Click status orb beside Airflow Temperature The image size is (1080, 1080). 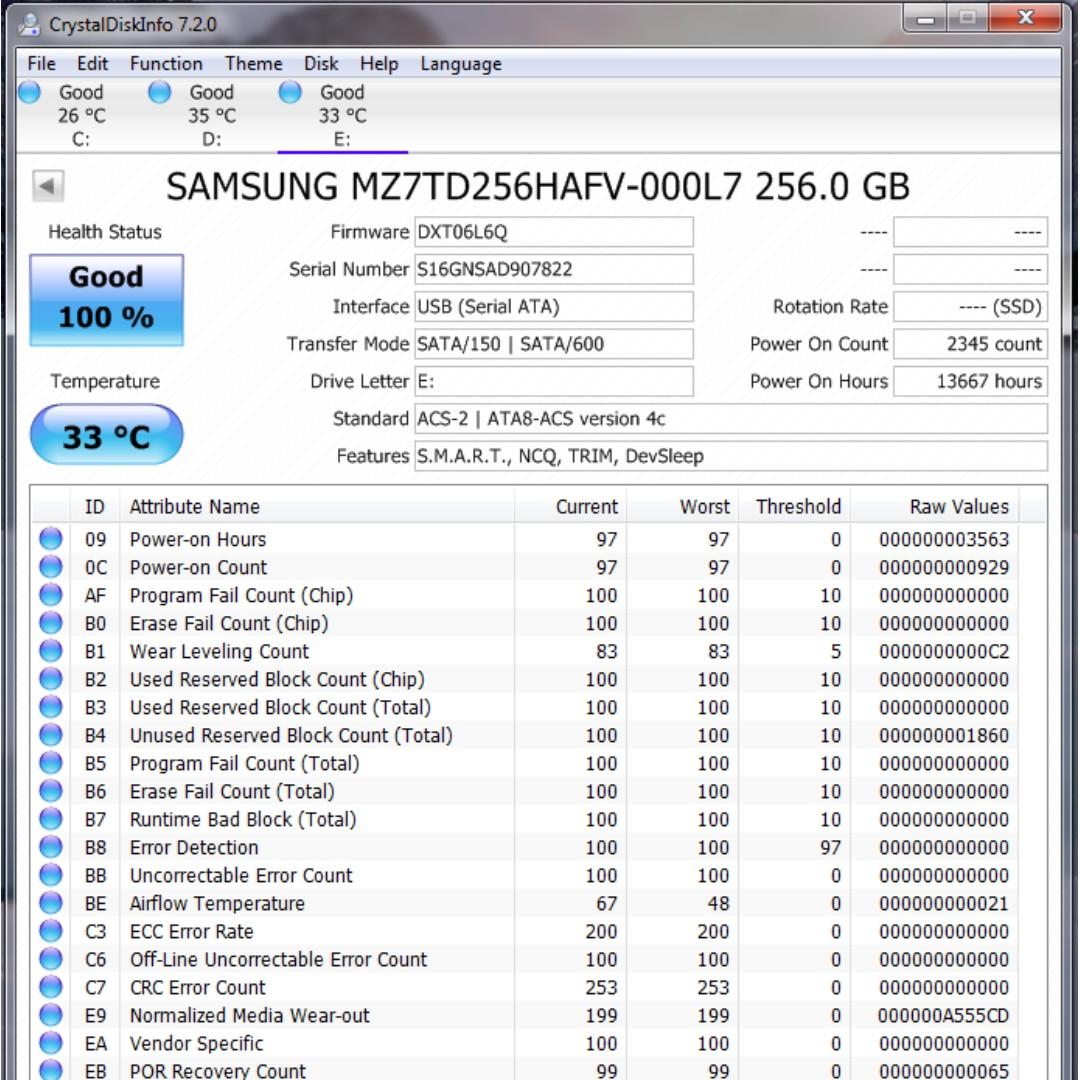coord(51,904)
